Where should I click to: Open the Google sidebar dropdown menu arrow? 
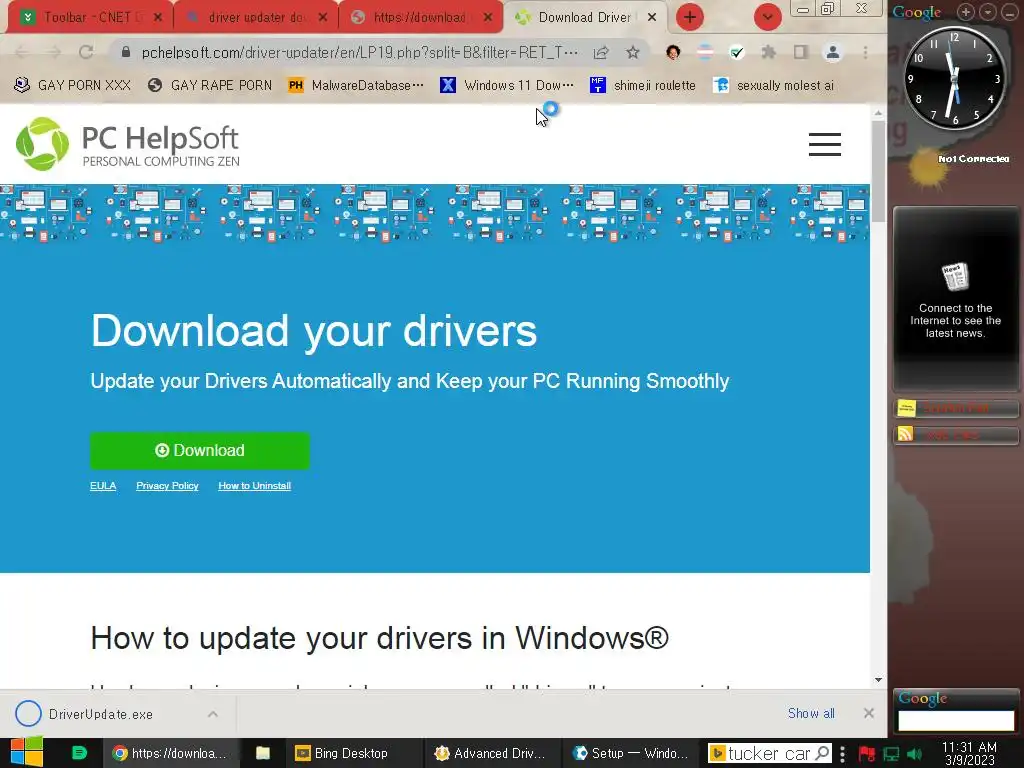988,12
